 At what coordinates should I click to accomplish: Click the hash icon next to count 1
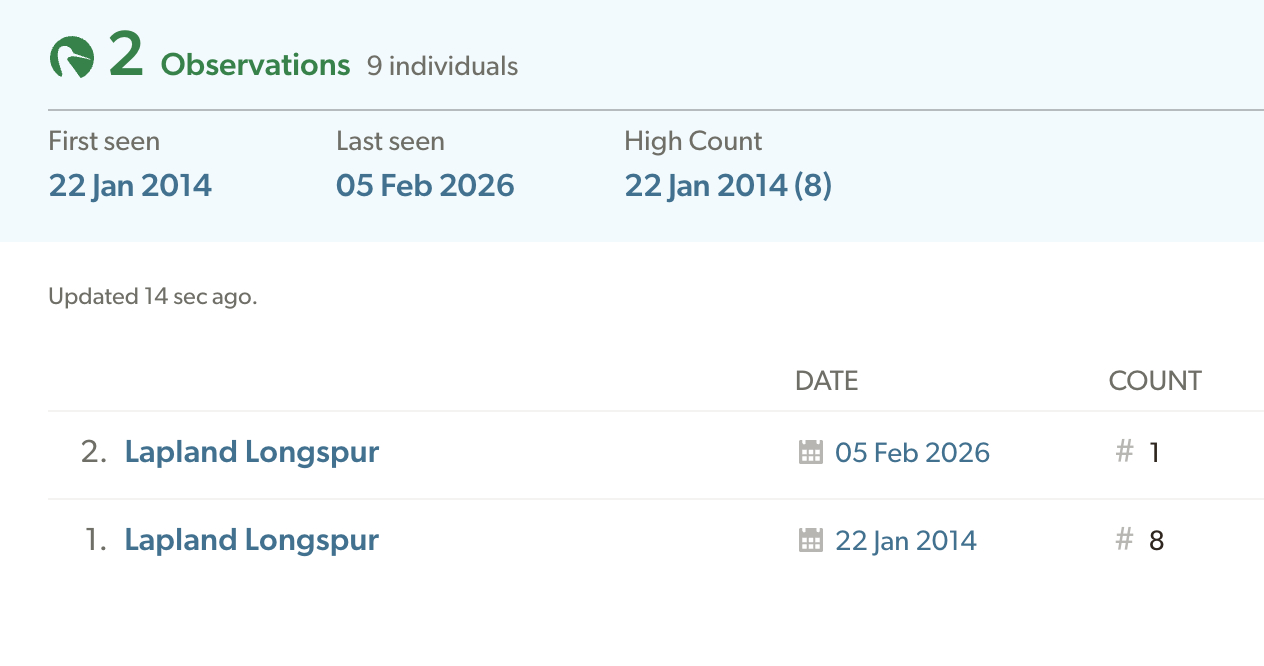[x=1124, y=453]
